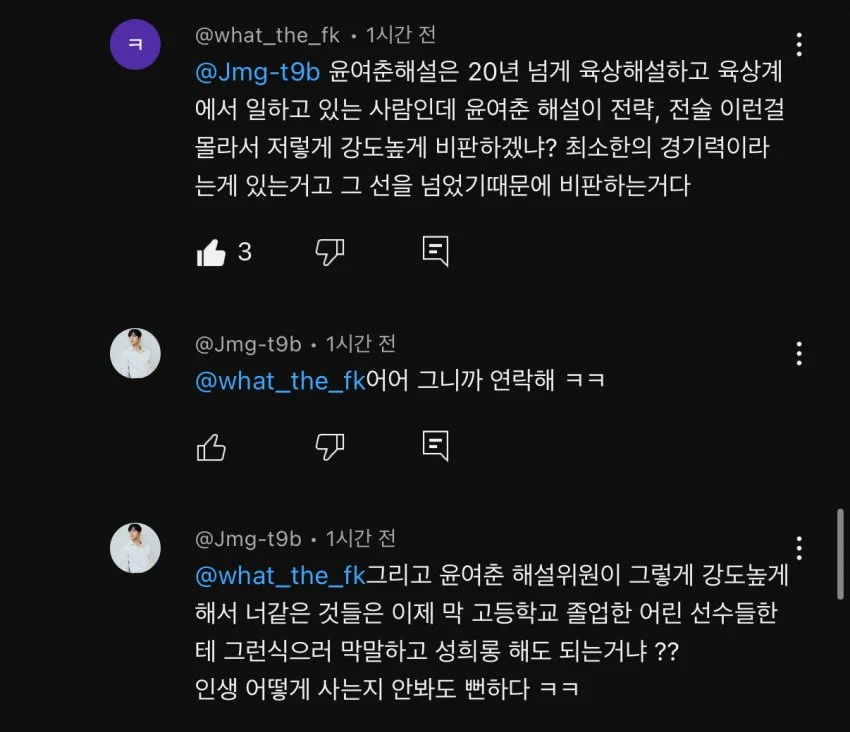Follow @what_the_fk mention in the bottom comment
Image resolution: width=850 pixels, height=732 pixels.
[x=280, y=576]
